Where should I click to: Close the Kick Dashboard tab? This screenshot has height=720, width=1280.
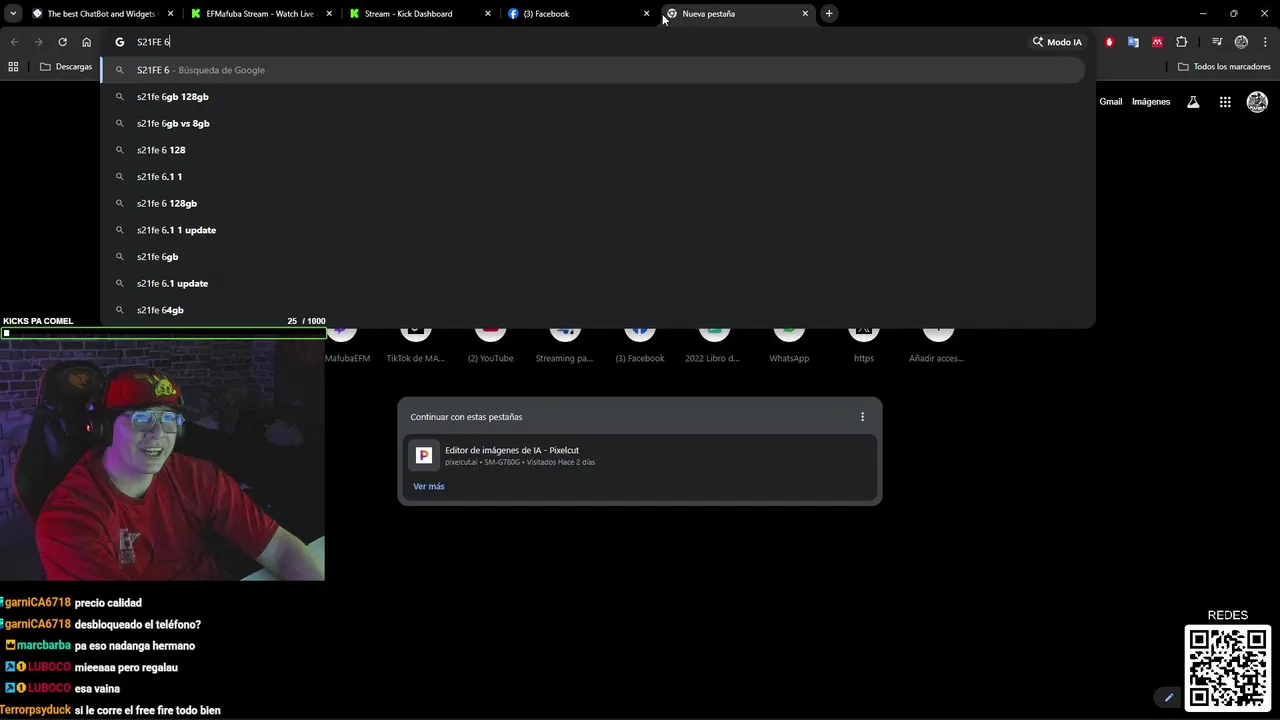488,14
